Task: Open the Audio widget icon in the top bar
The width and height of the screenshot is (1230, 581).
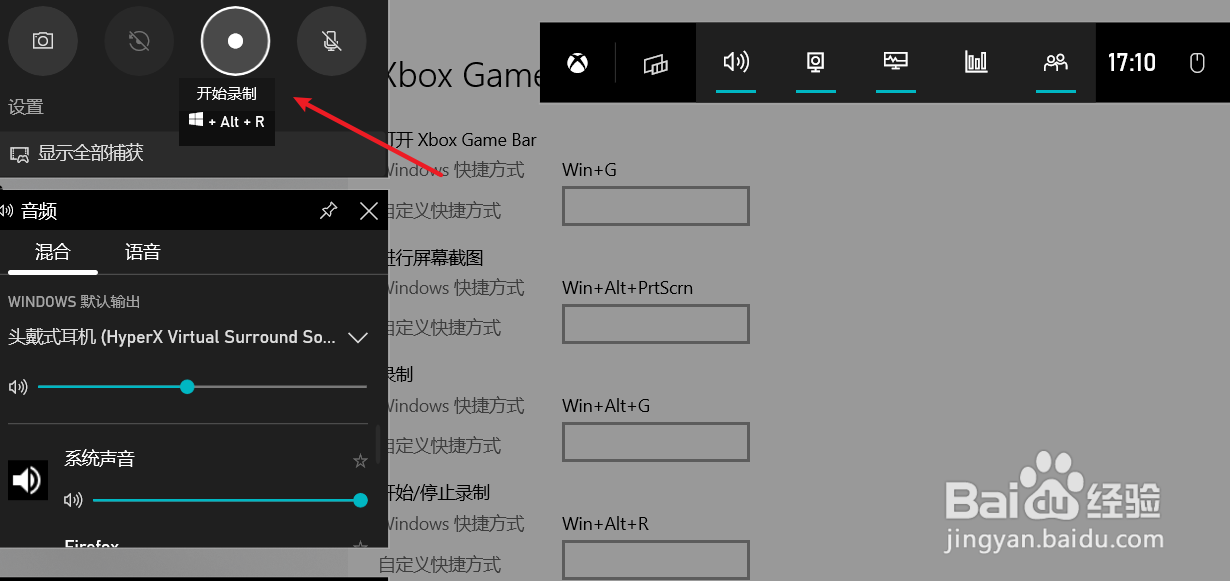Action: [x=736, y=62]
